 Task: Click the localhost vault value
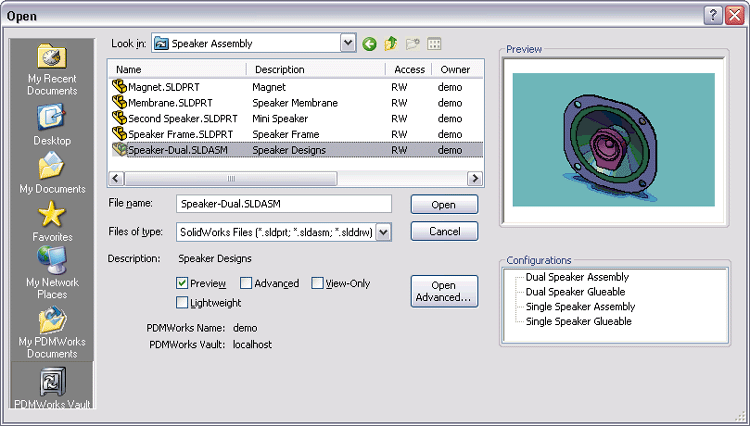(x=252, y=344)
